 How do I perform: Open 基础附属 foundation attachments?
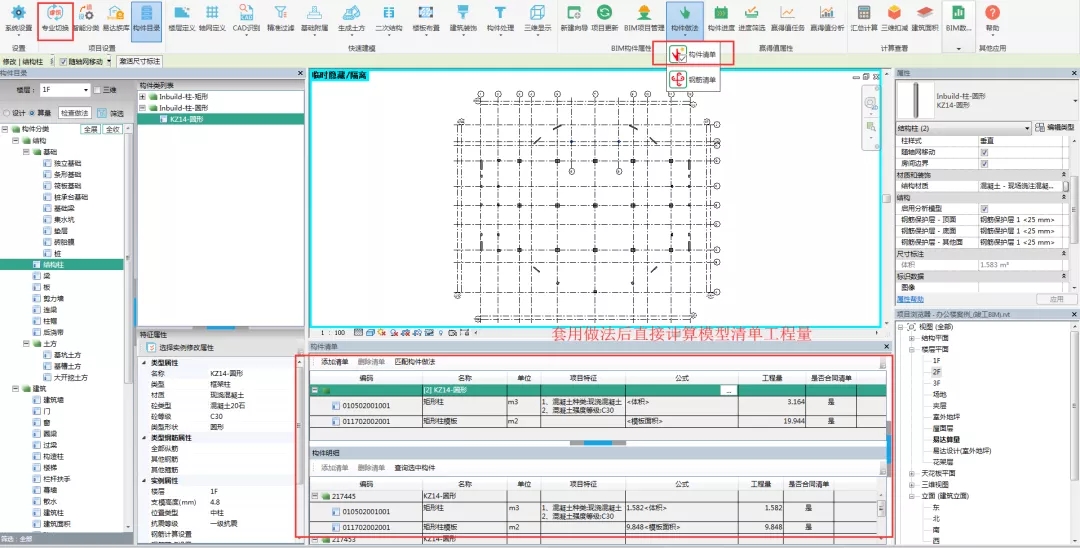315,19
